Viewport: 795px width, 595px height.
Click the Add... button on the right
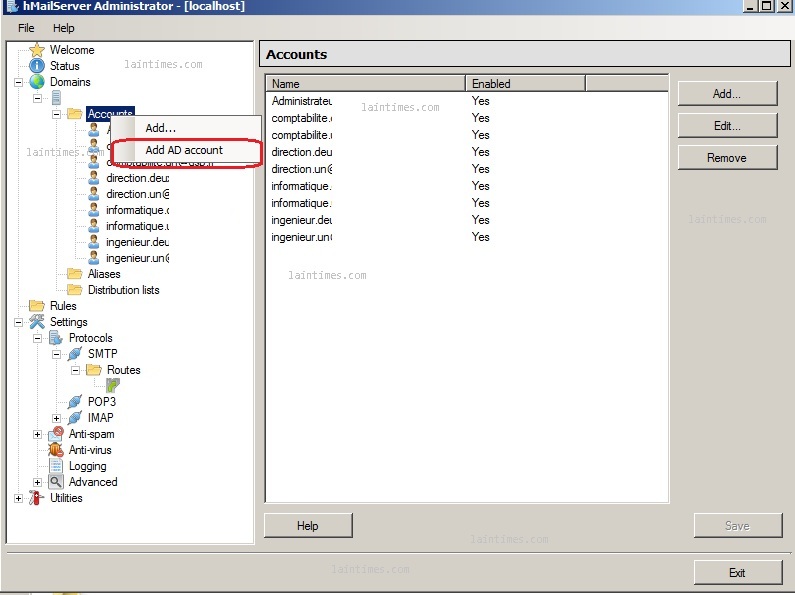tap(727, 94)
